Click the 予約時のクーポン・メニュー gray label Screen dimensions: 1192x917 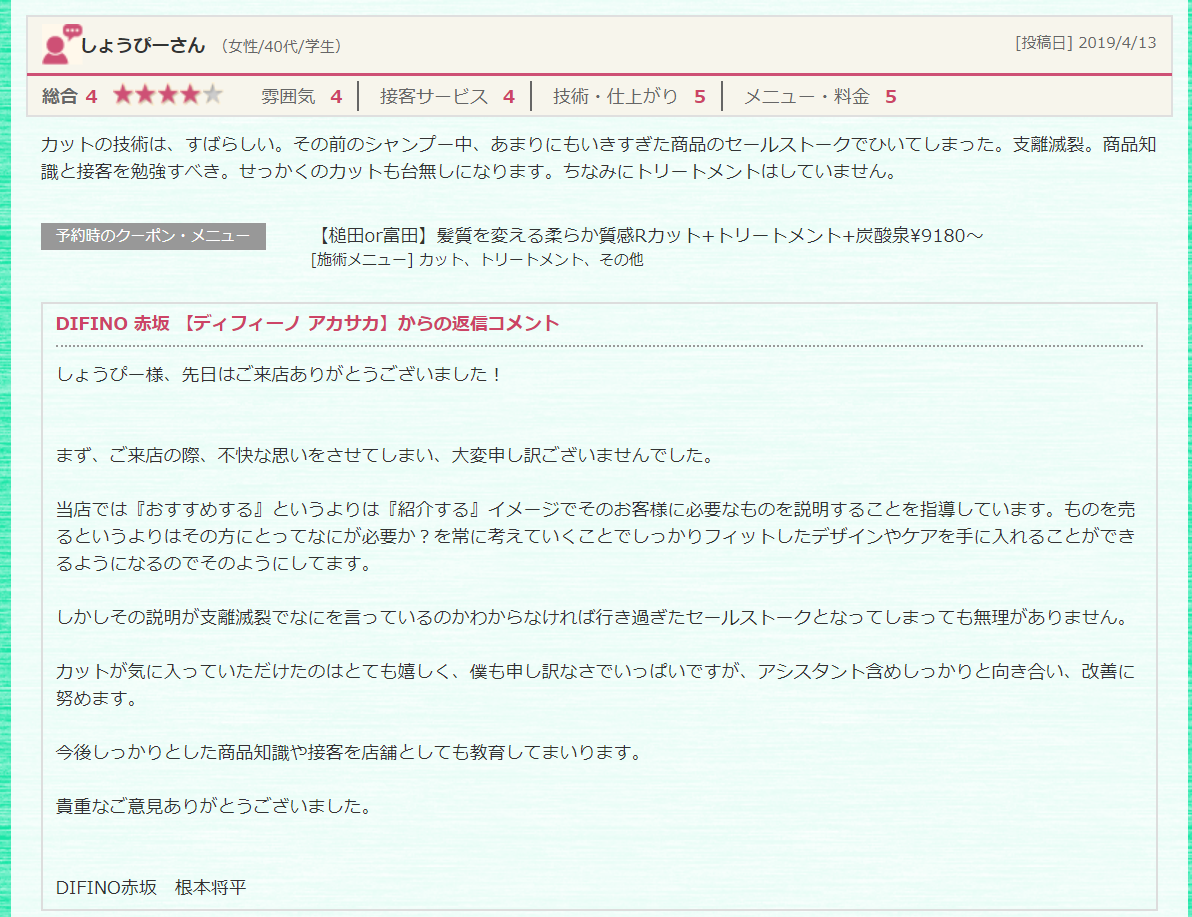click(x=153, y=236)
